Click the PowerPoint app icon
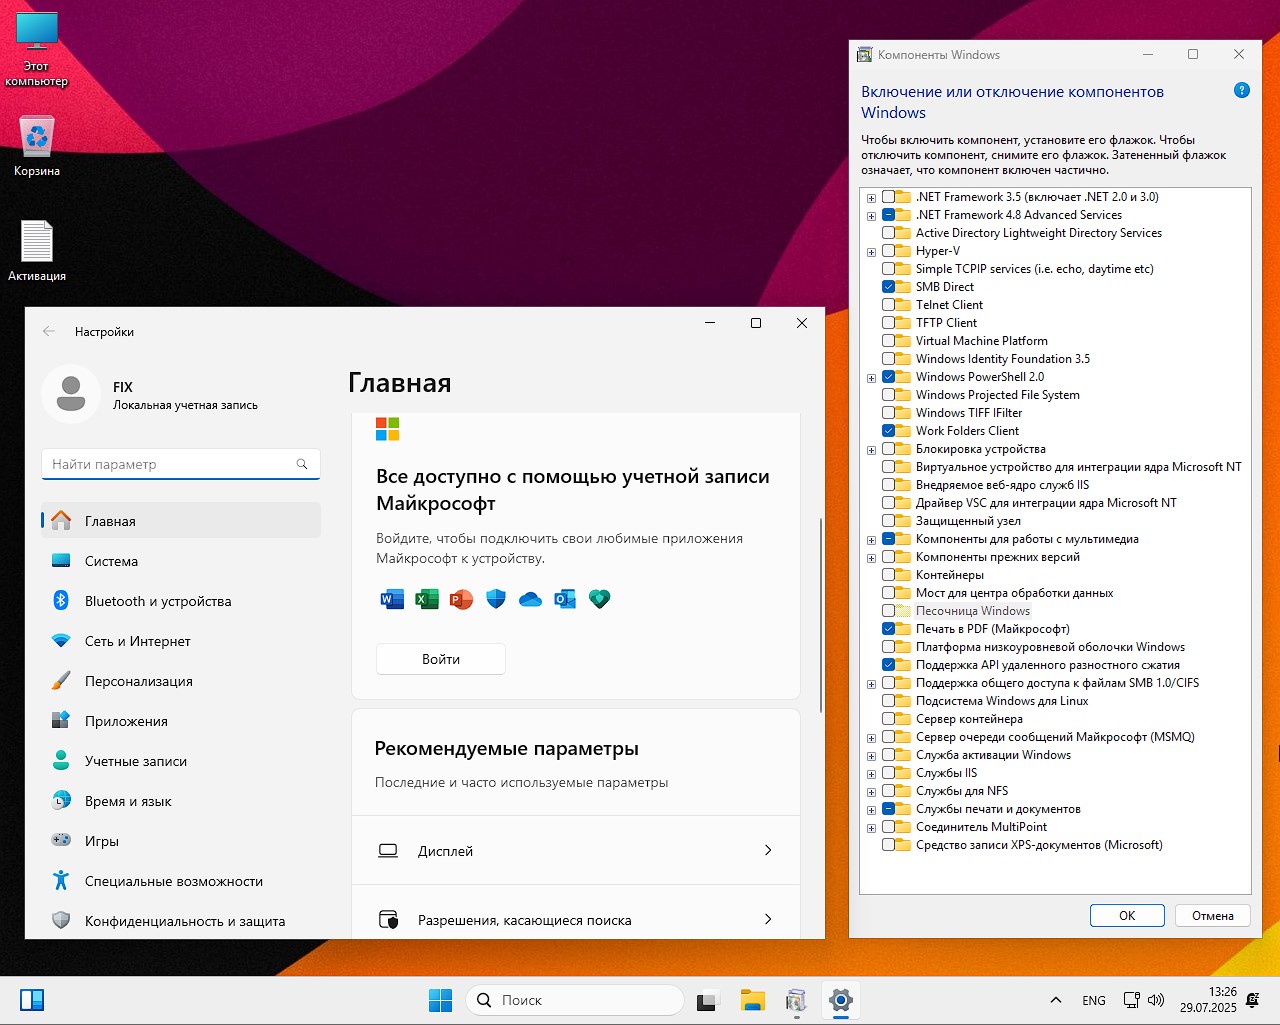 point(461,599)
